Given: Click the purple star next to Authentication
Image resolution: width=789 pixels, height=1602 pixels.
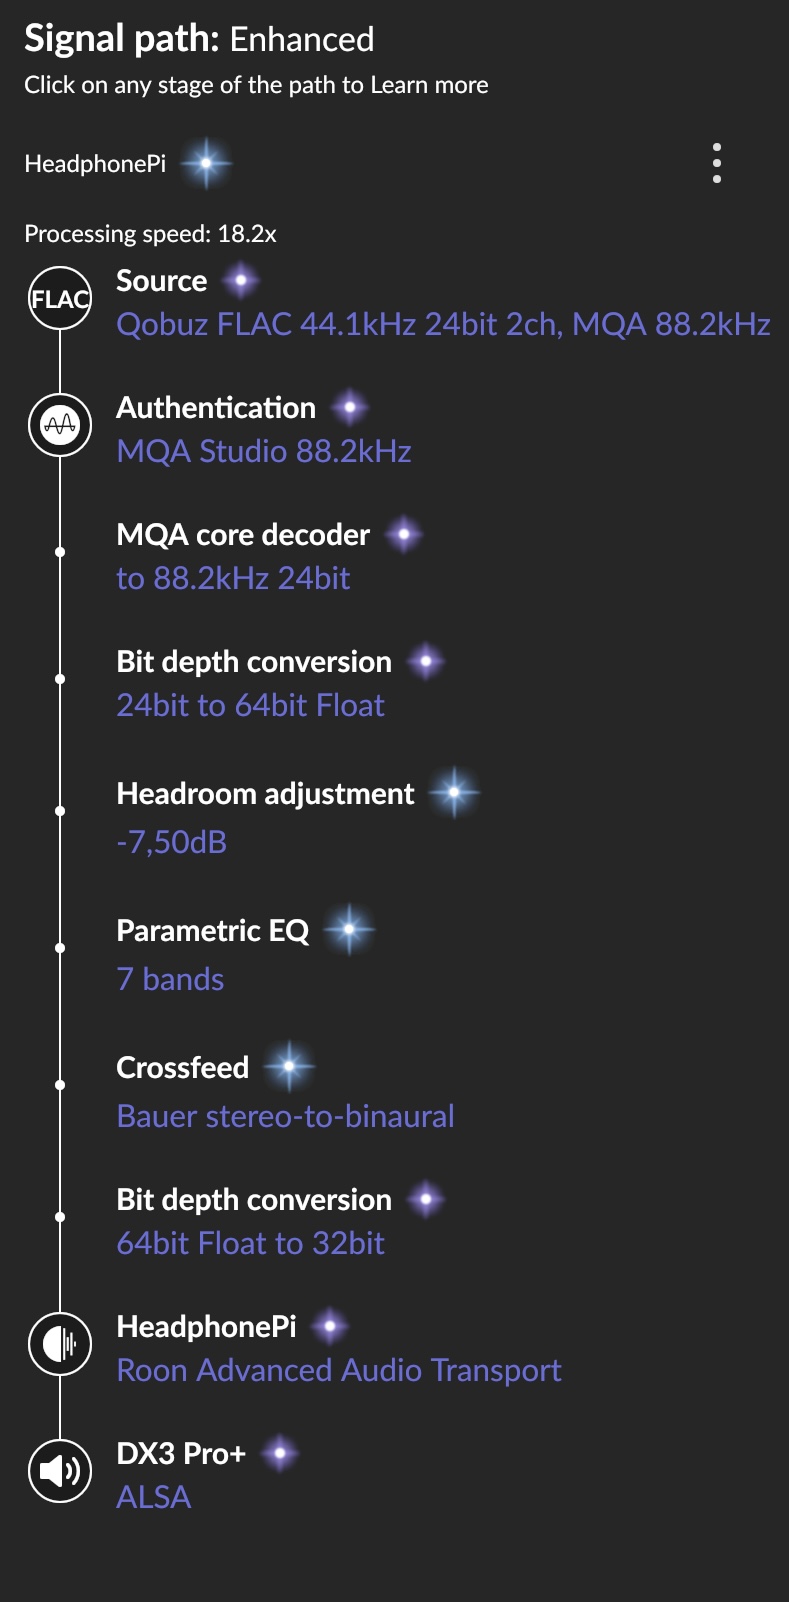Looking at the screenshot, I should click(x=349, y=408).
